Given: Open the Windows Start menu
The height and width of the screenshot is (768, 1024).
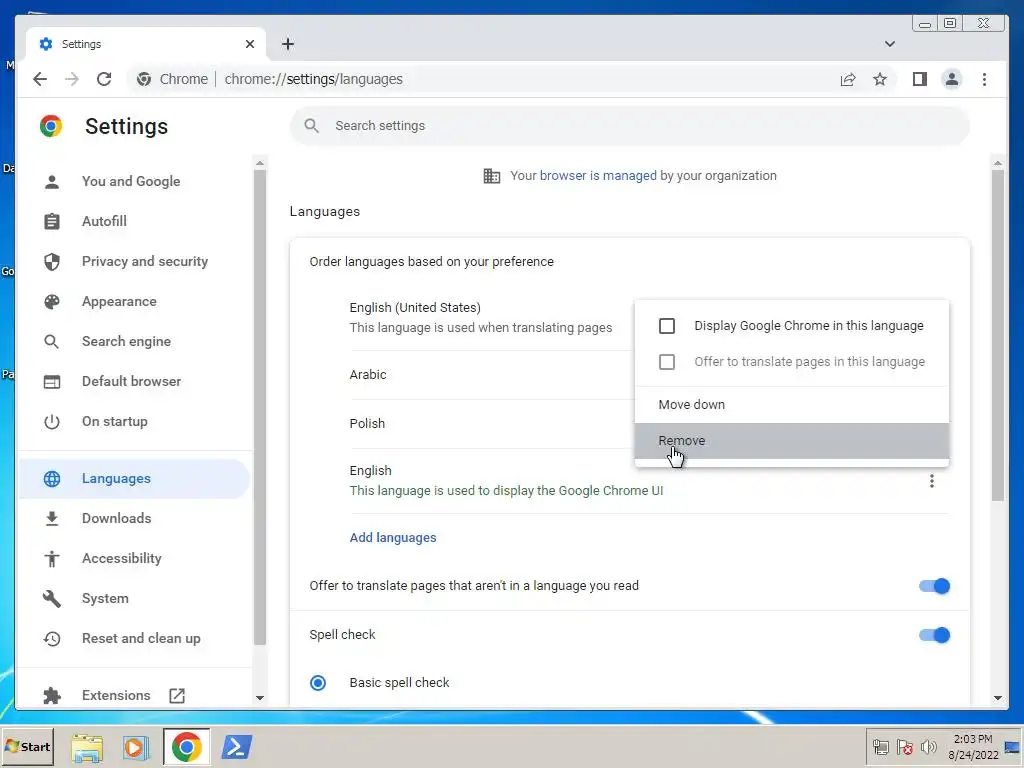Looking at the screenshot, I should point(27,746).
